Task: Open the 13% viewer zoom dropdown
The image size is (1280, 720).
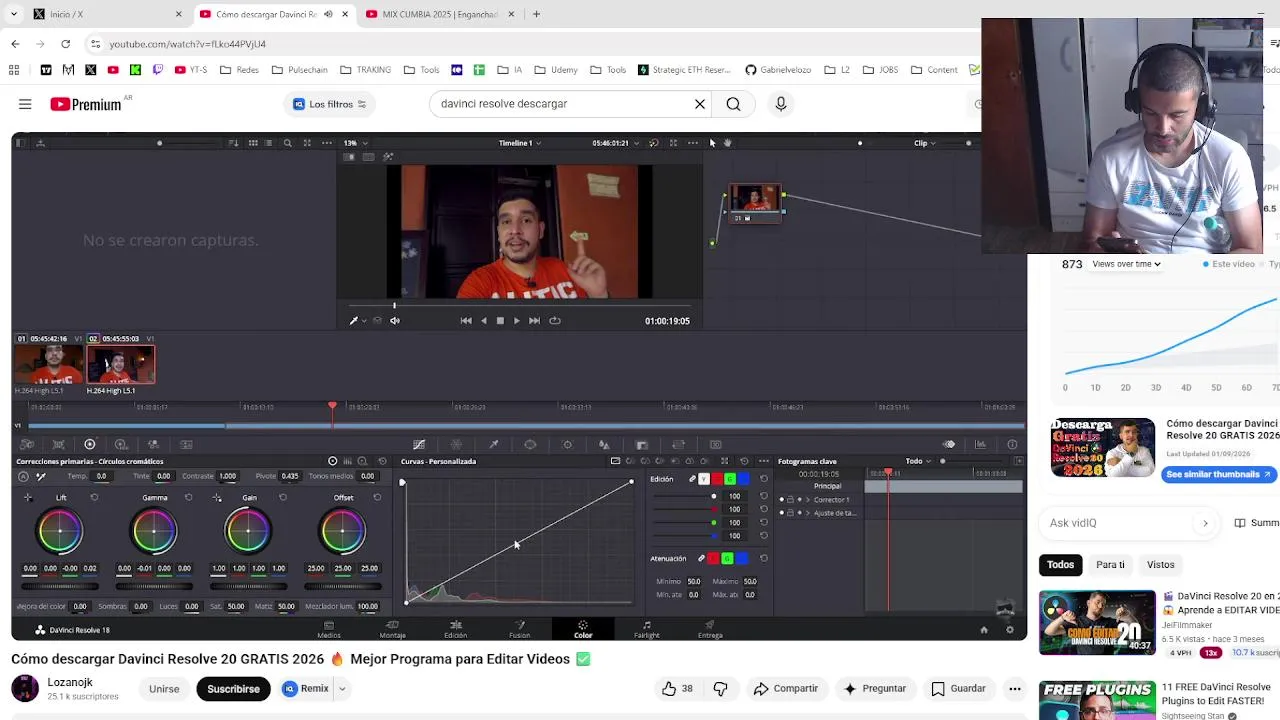Action: [x=356, y=143]
